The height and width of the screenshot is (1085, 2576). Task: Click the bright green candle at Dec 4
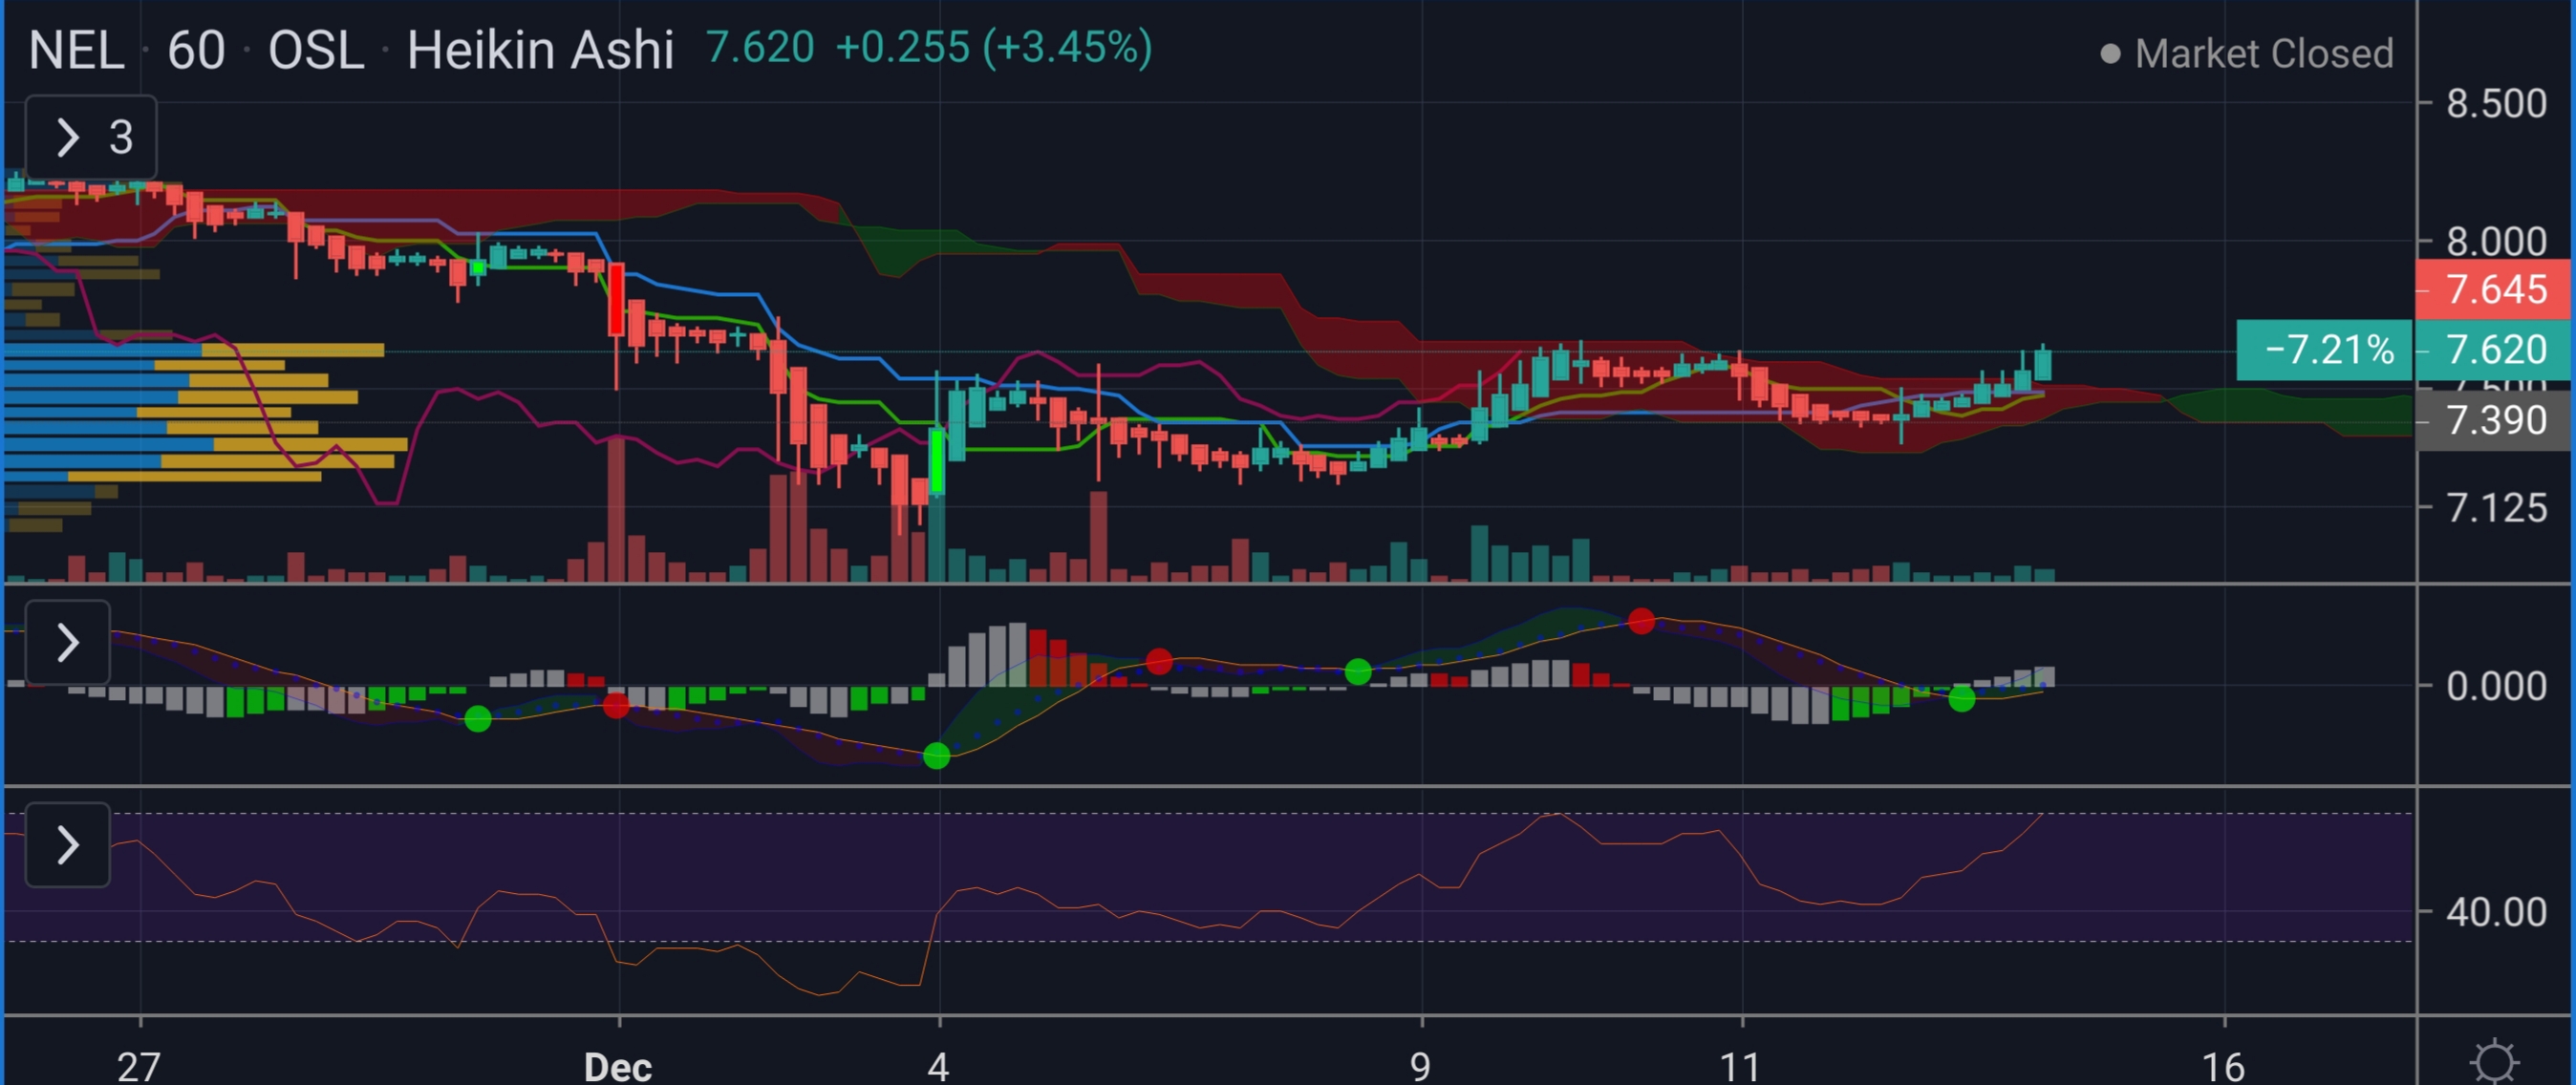(937, 460)
